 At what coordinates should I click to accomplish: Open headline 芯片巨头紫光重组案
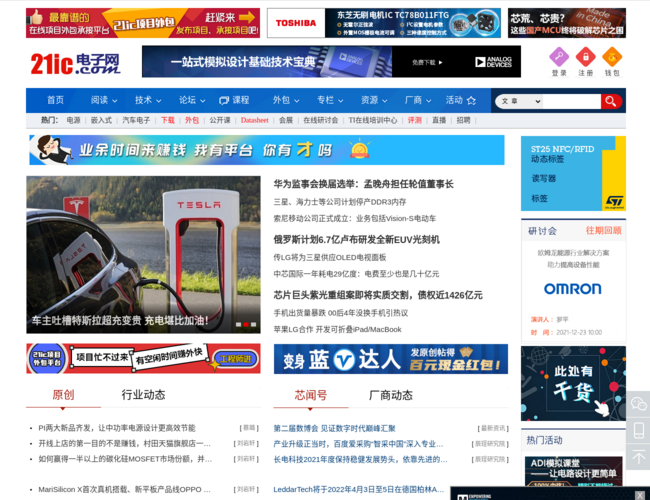pos(378,295)
